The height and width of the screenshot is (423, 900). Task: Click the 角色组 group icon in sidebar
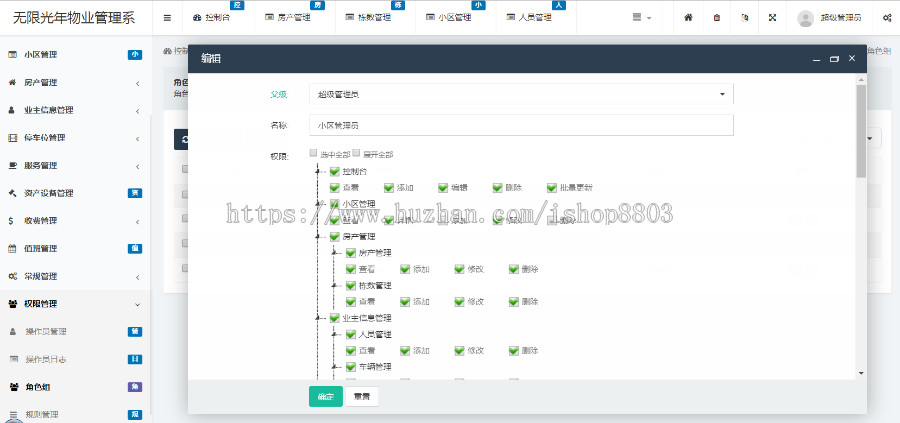coord(14,387)
